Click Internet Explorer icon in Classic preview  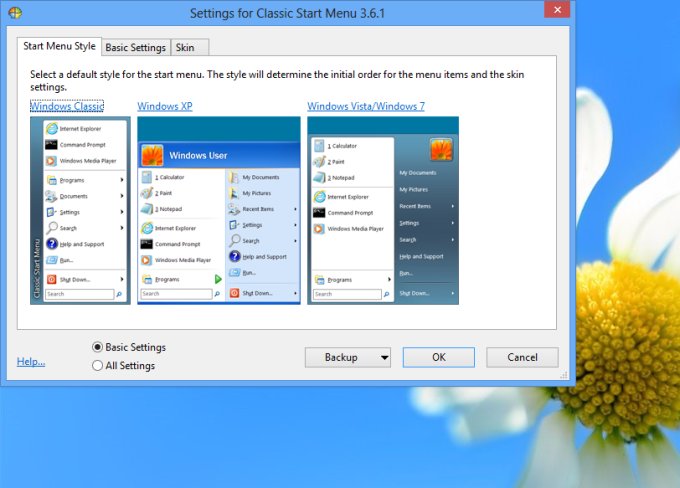[52, 128]
